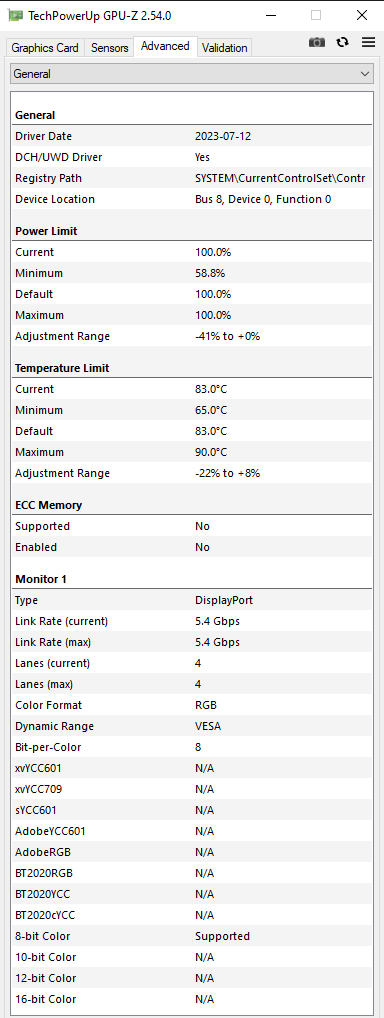Switch to the Graphics Card tab
The image size is (384, 1018).
click(x=45, y=47)
